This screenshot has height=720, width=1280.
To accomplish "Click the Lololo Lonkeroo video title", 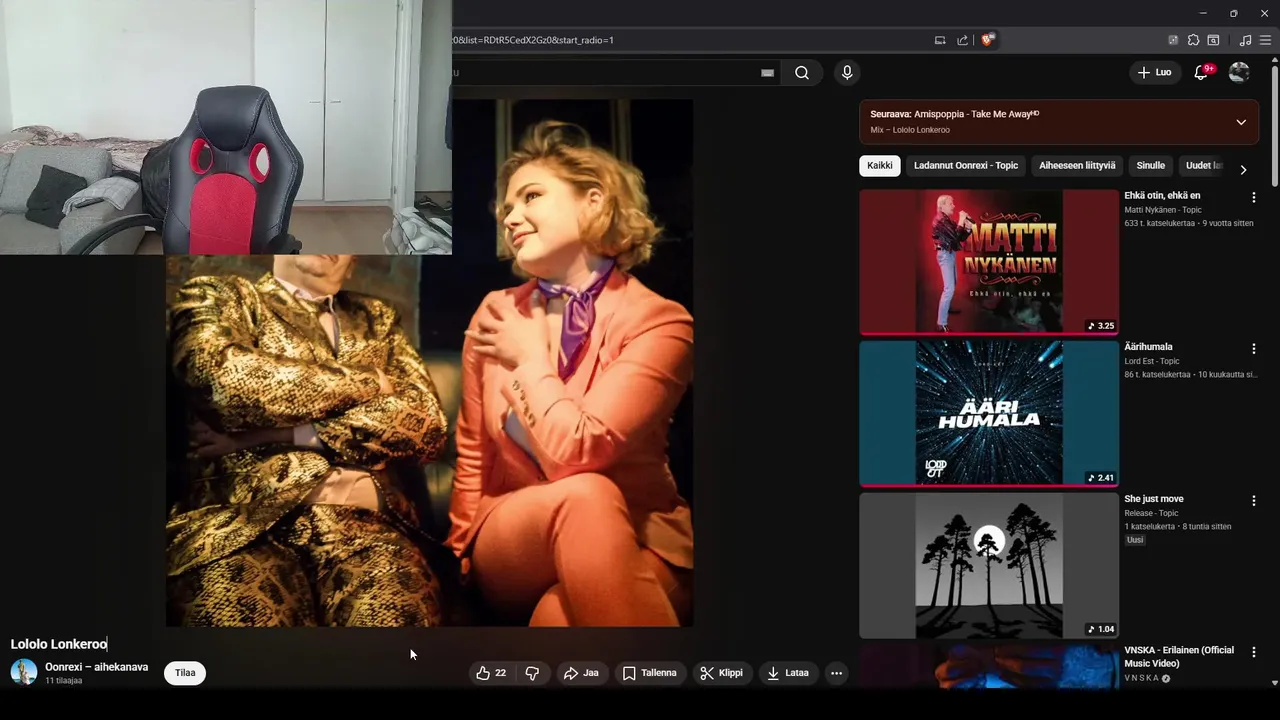I will 59,644.
